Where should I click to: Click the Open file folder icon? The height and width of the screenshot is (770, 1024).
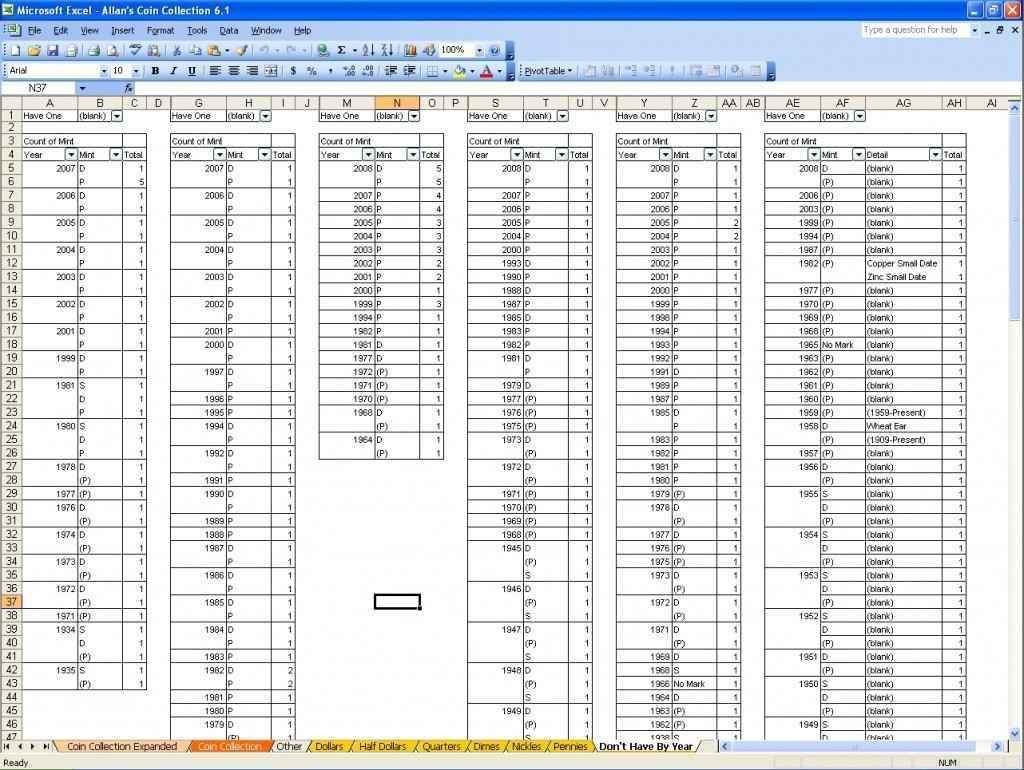tap(34, 50)
